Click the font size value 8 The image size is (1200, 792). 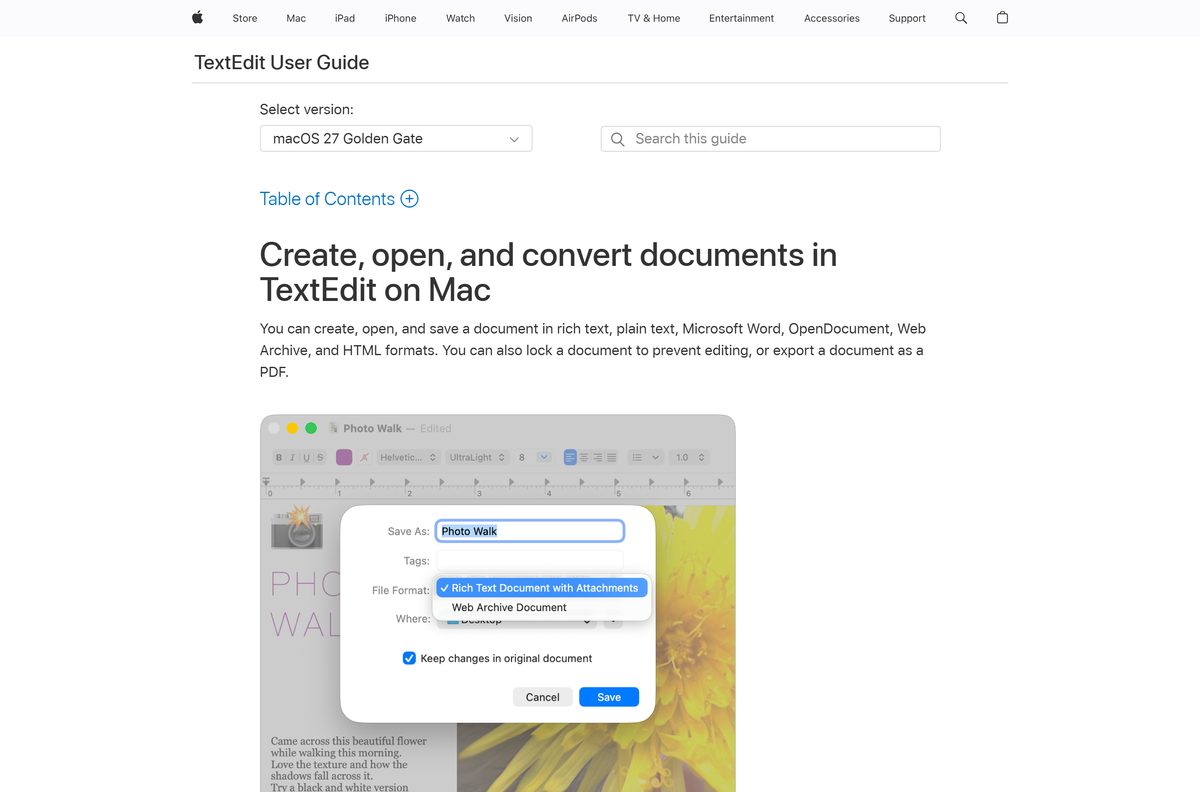tap(522, 457)
